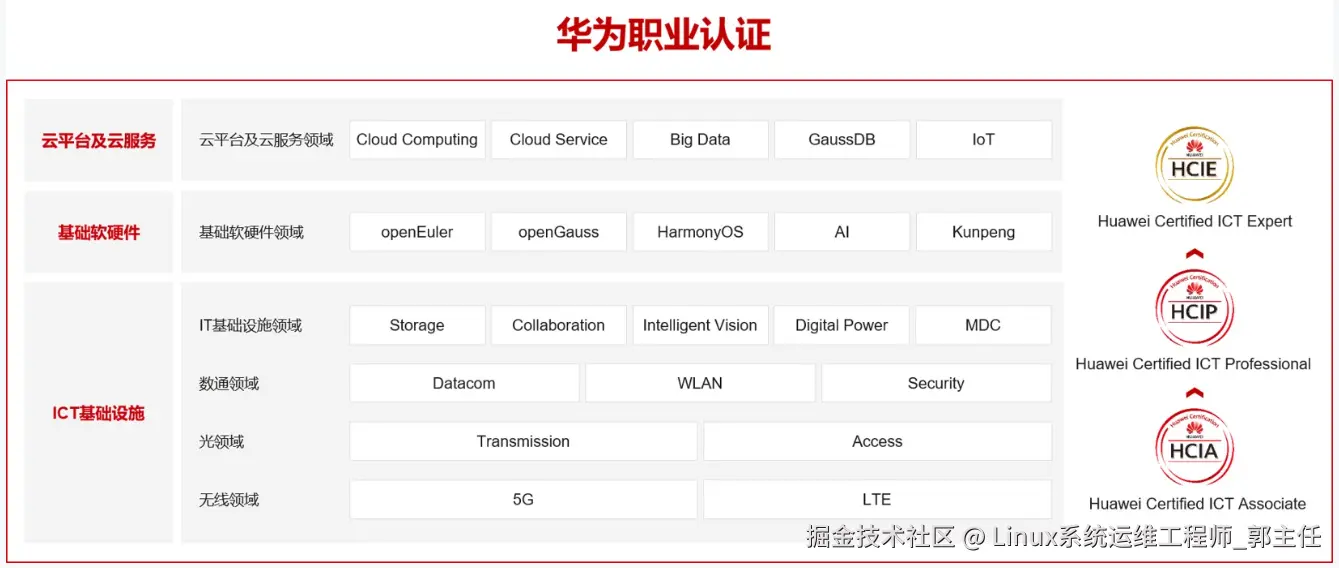
Task: Click the 基础软硬件 category header
Action: pos(99,232)
